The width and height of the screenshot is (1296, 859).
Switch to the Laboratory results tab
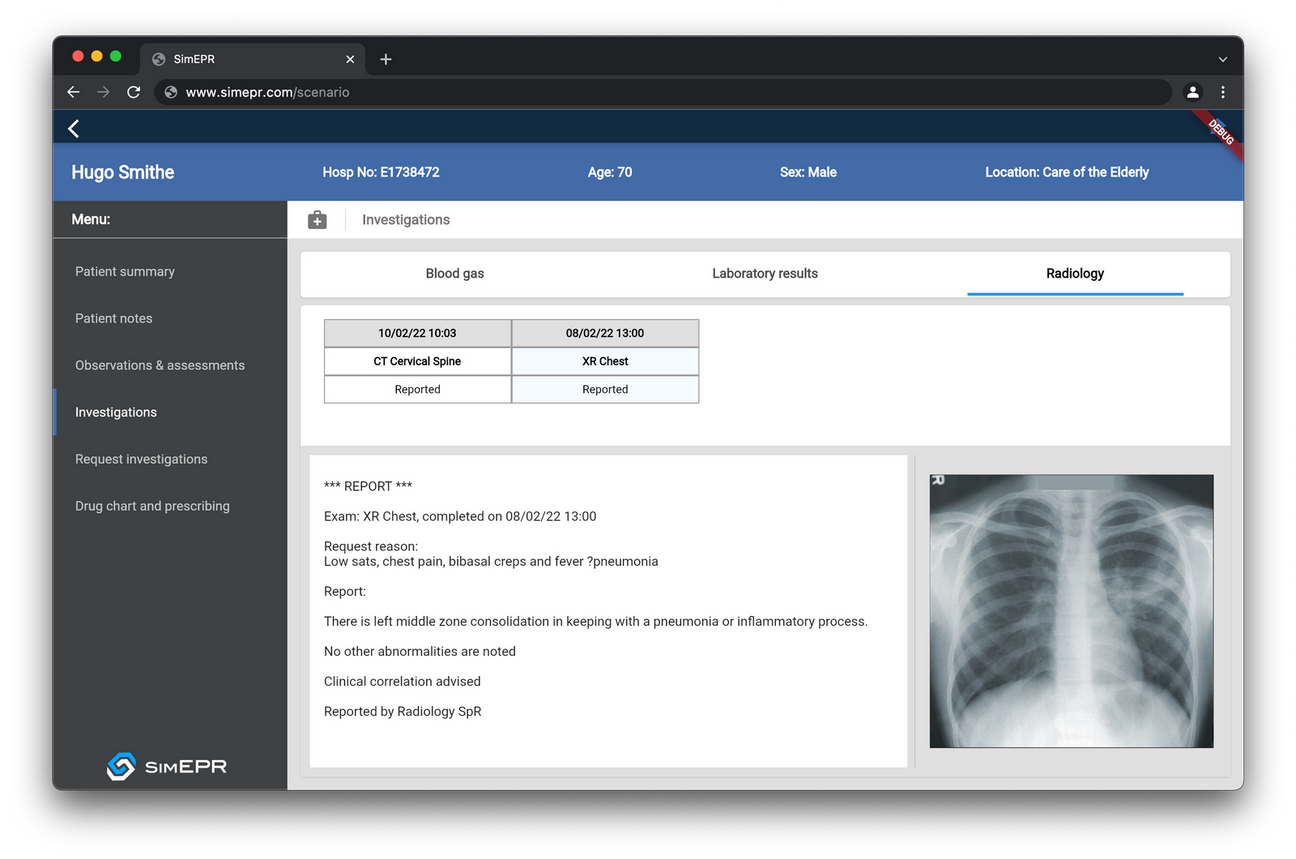pos(765,274)
